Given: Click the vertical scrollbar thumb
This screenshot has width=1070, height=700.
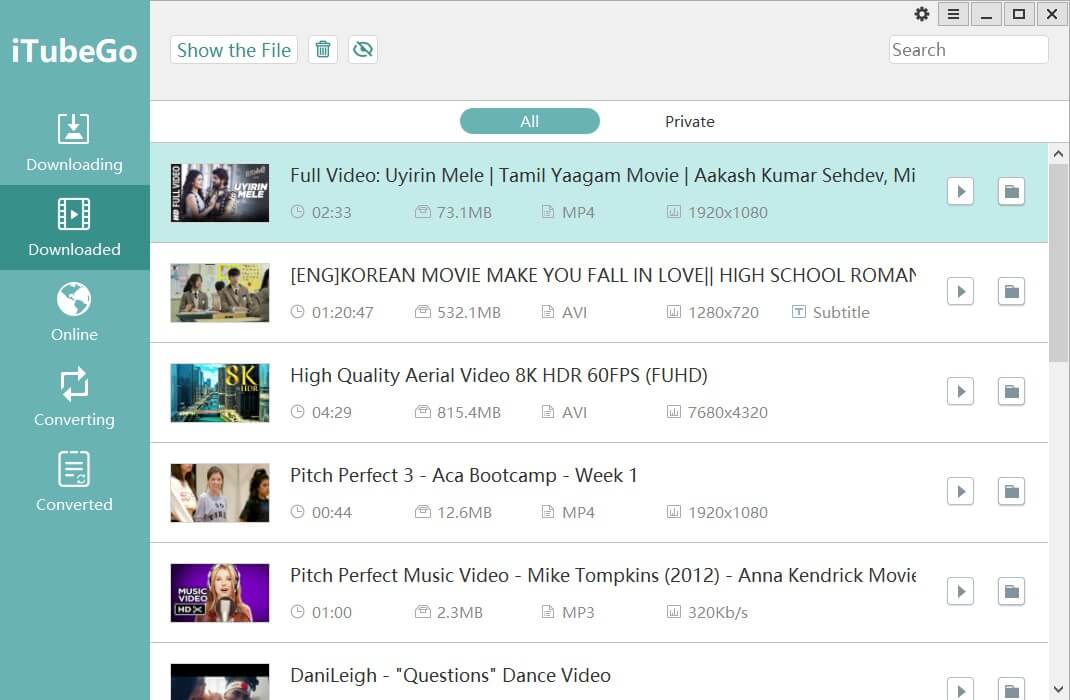Looking at the screenshot, I should [1058, 263].
